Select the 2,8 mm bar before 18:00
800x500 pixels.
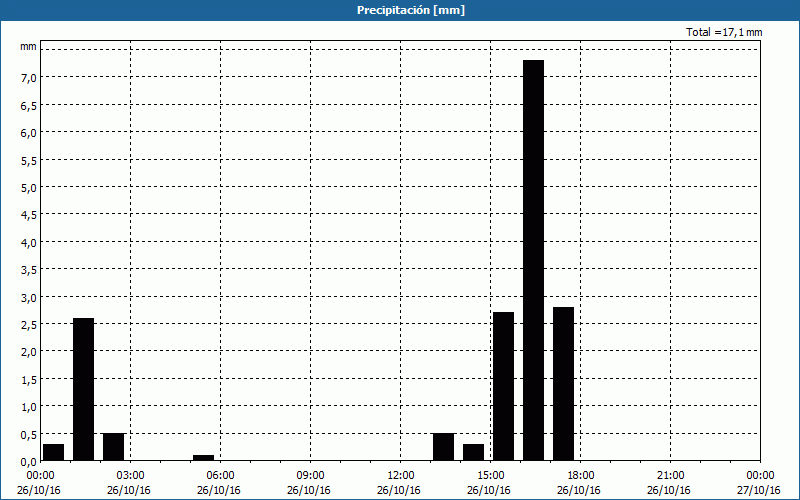point(563,384)
